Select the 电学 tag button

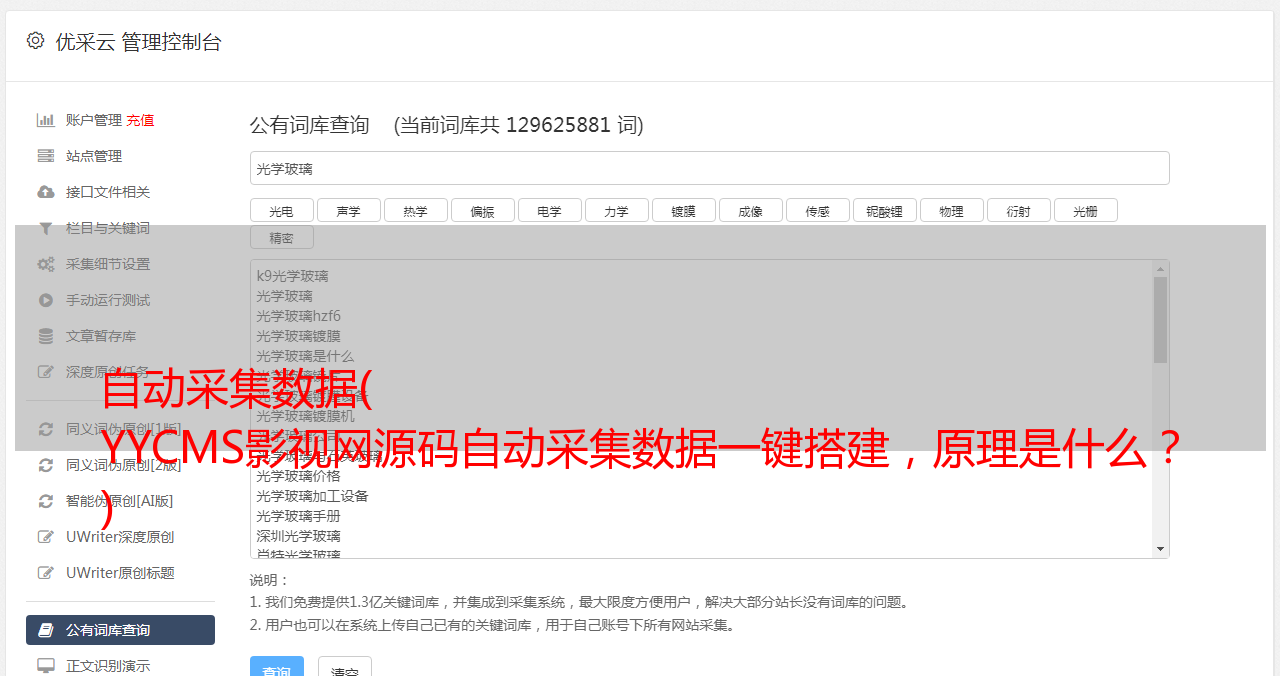(x=550, y=210)
